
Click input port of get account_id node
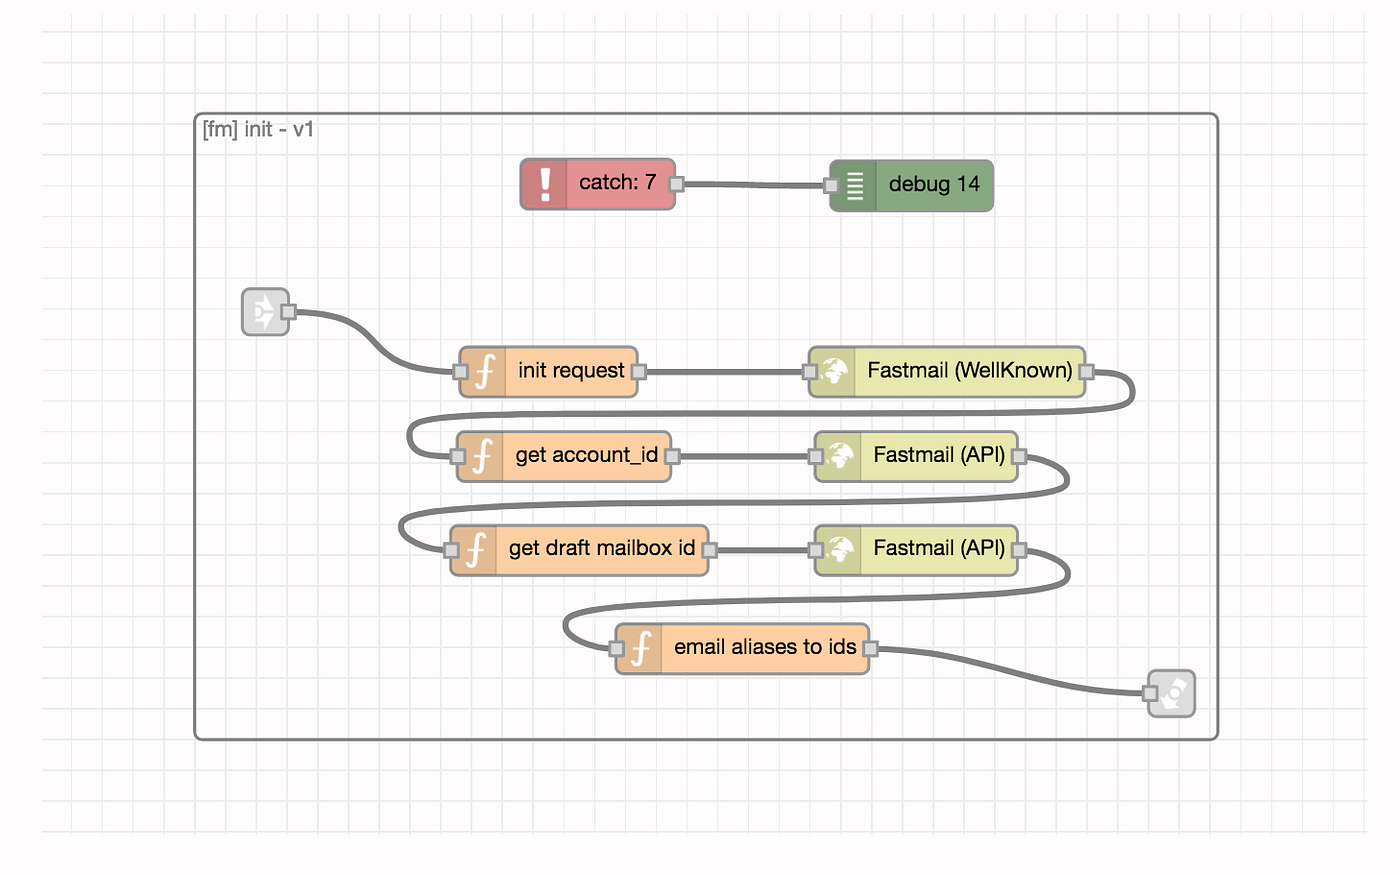coord(458,456)
